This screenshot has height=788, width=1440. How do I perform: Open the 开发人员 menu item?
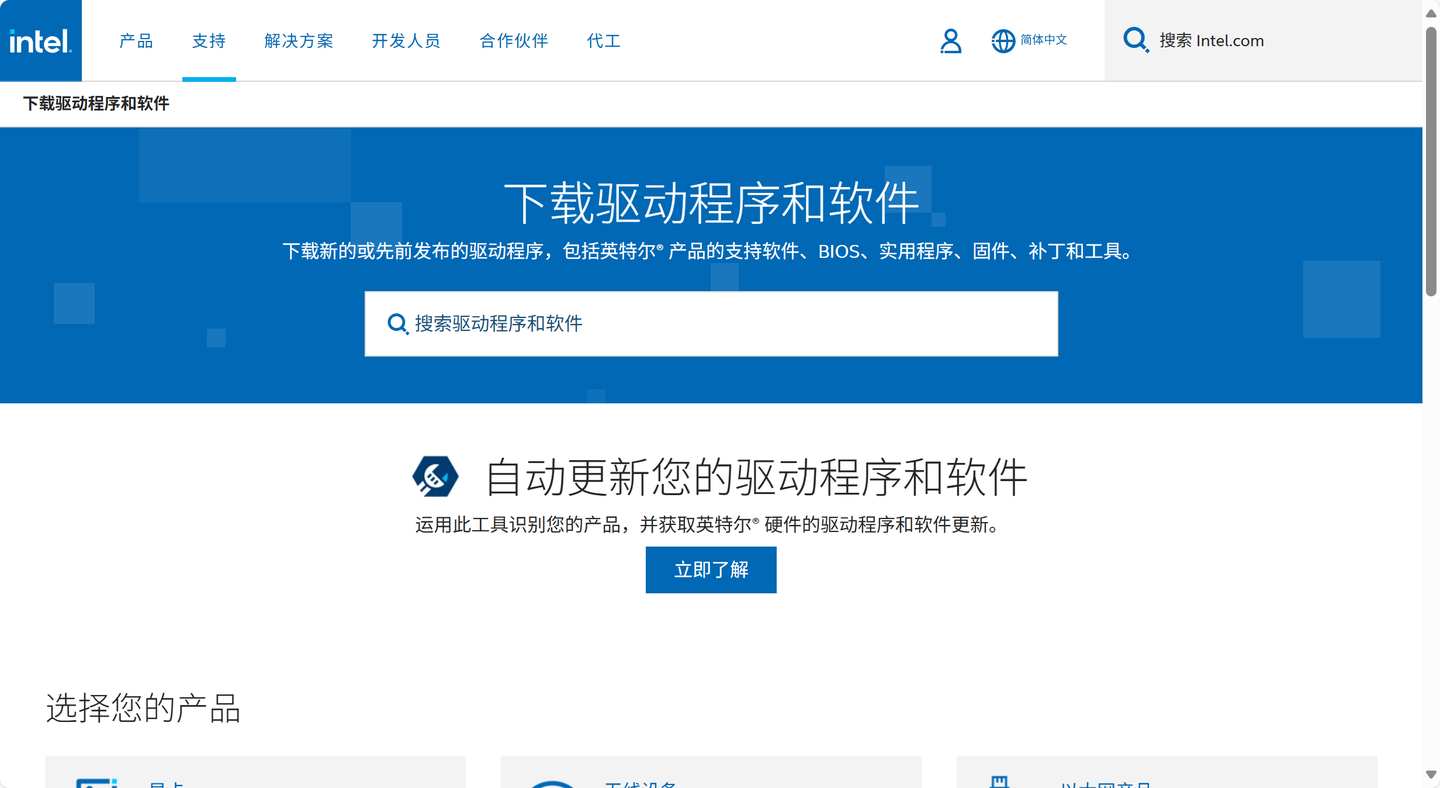406,41
